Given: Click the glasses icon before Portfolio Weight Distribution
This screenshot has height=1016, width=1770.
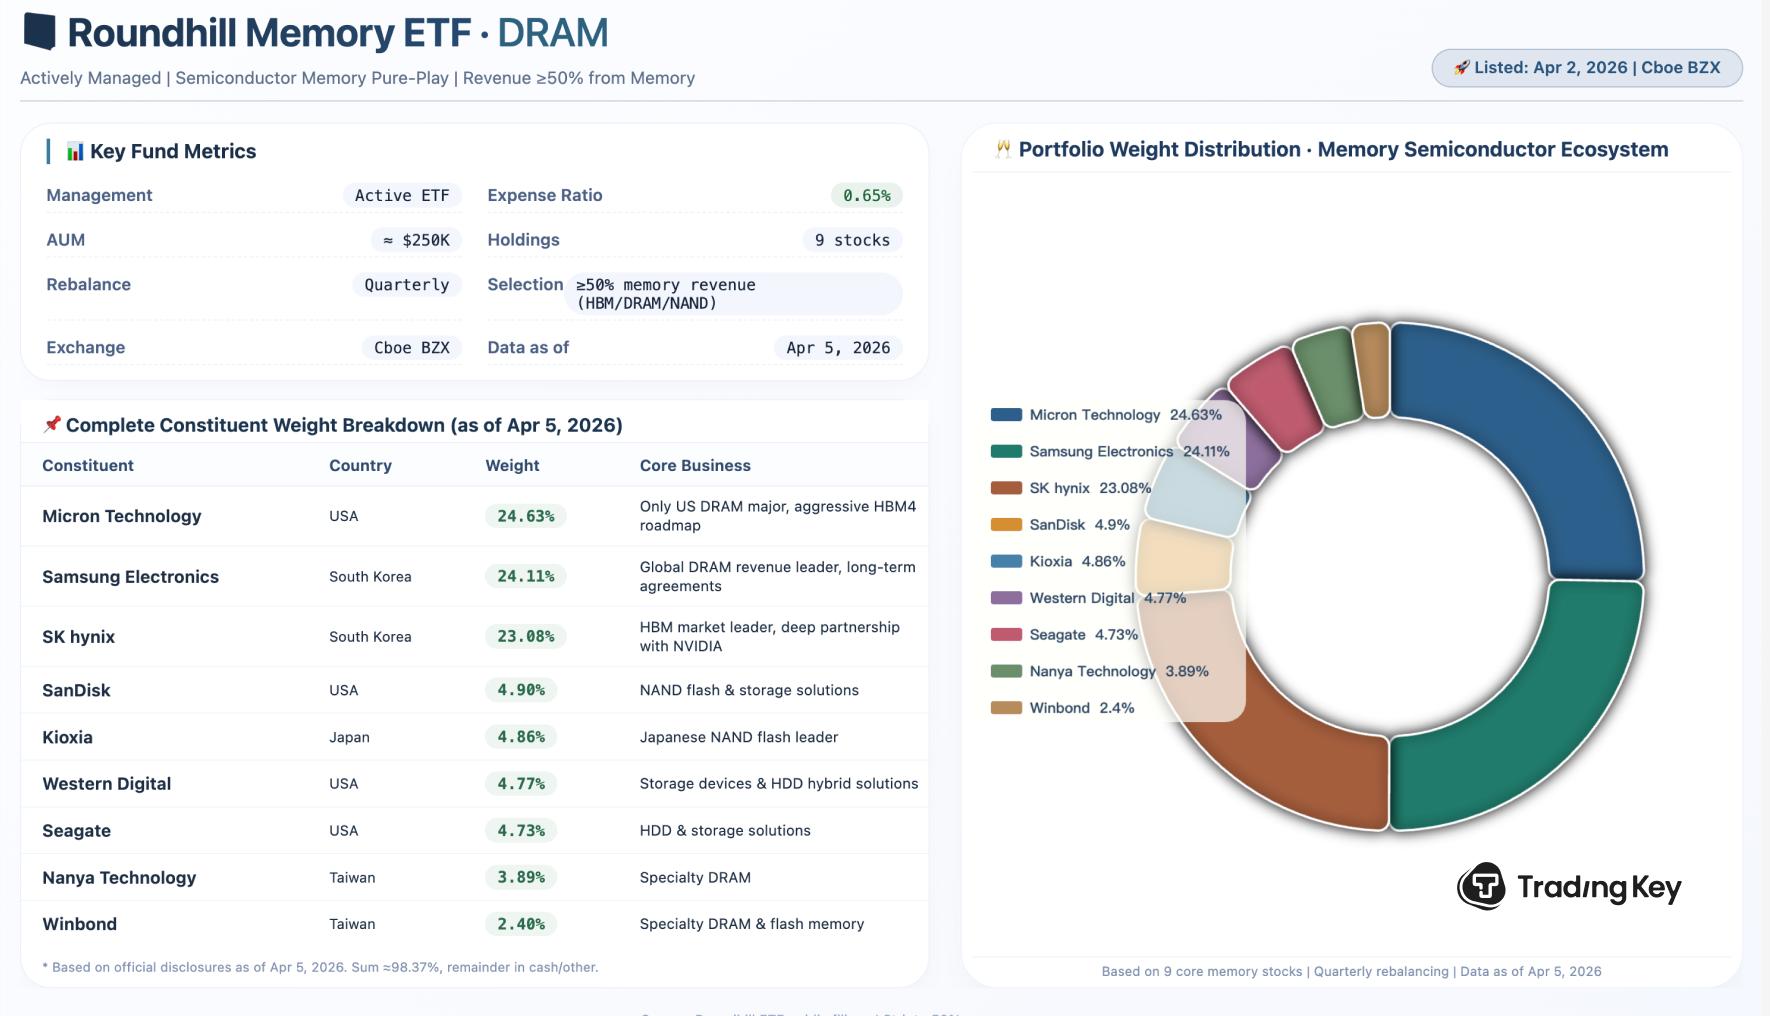Looking at the screenshot, I should coord(1003,150).
